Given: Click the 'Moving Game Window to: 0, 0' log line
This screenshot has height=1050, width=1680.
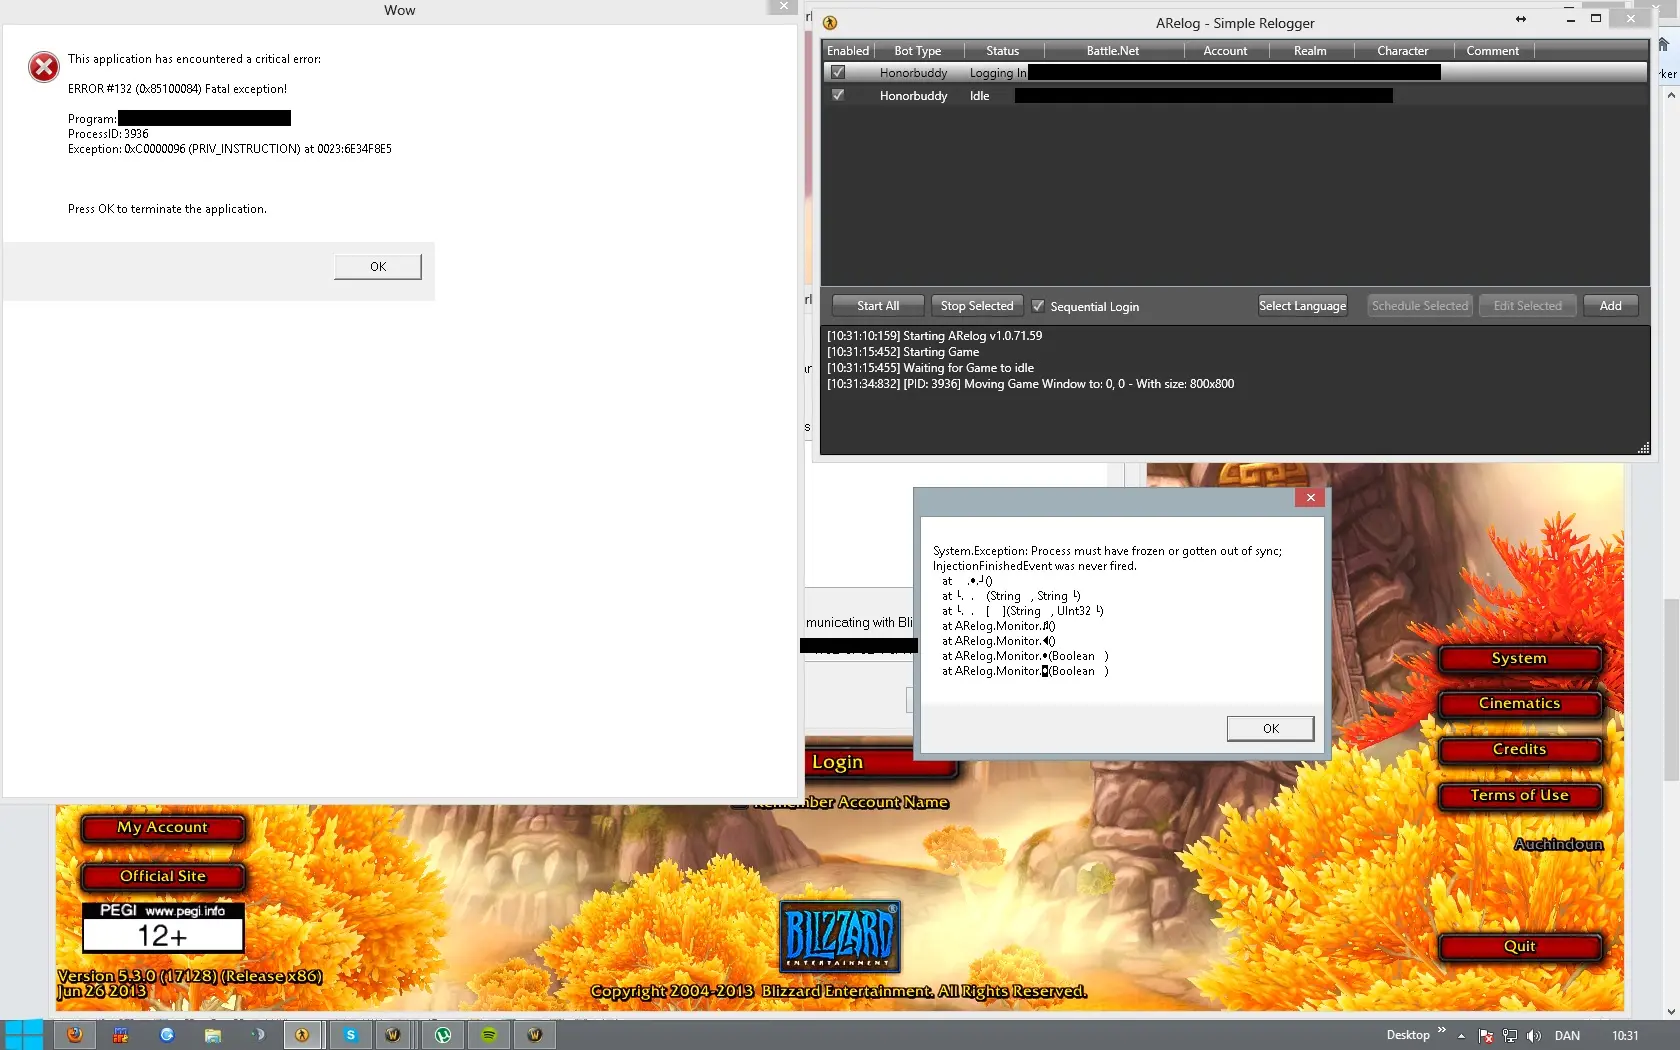Looking at the screenshot, I should click(1030, 384).
